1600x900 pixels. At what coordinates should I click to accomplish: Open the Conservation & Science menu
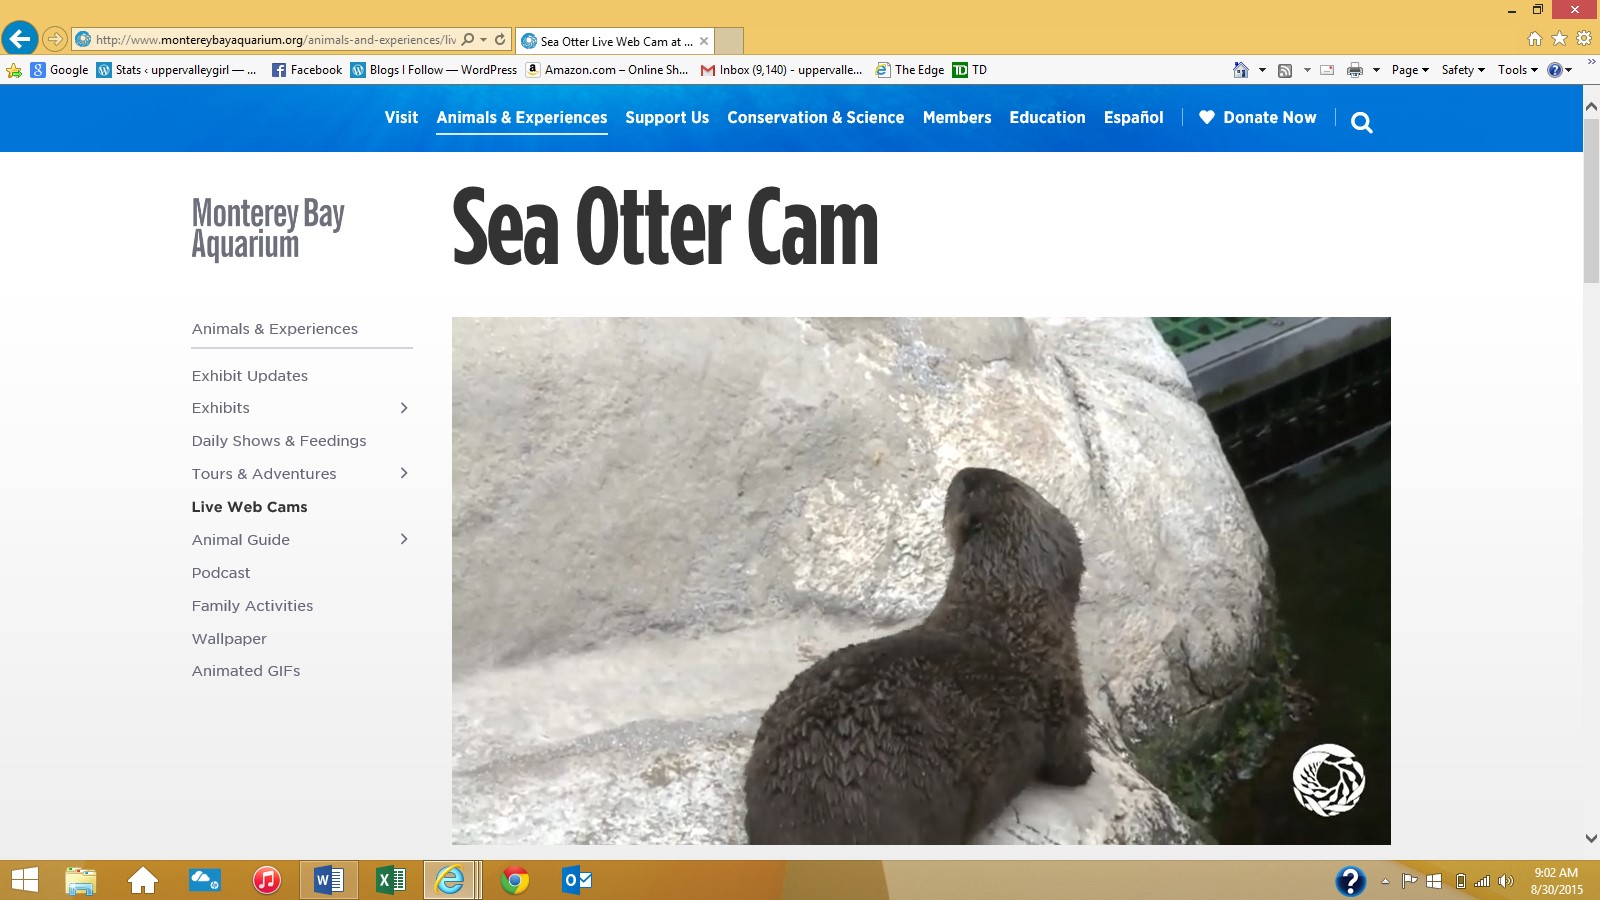pyautogui.click(x=815, y=117)
